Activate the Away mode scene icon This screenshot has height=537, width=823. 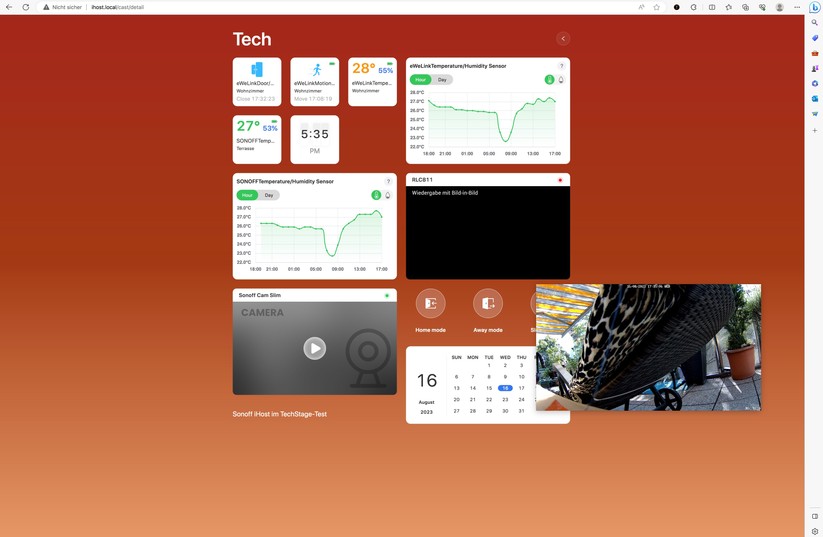488,304
